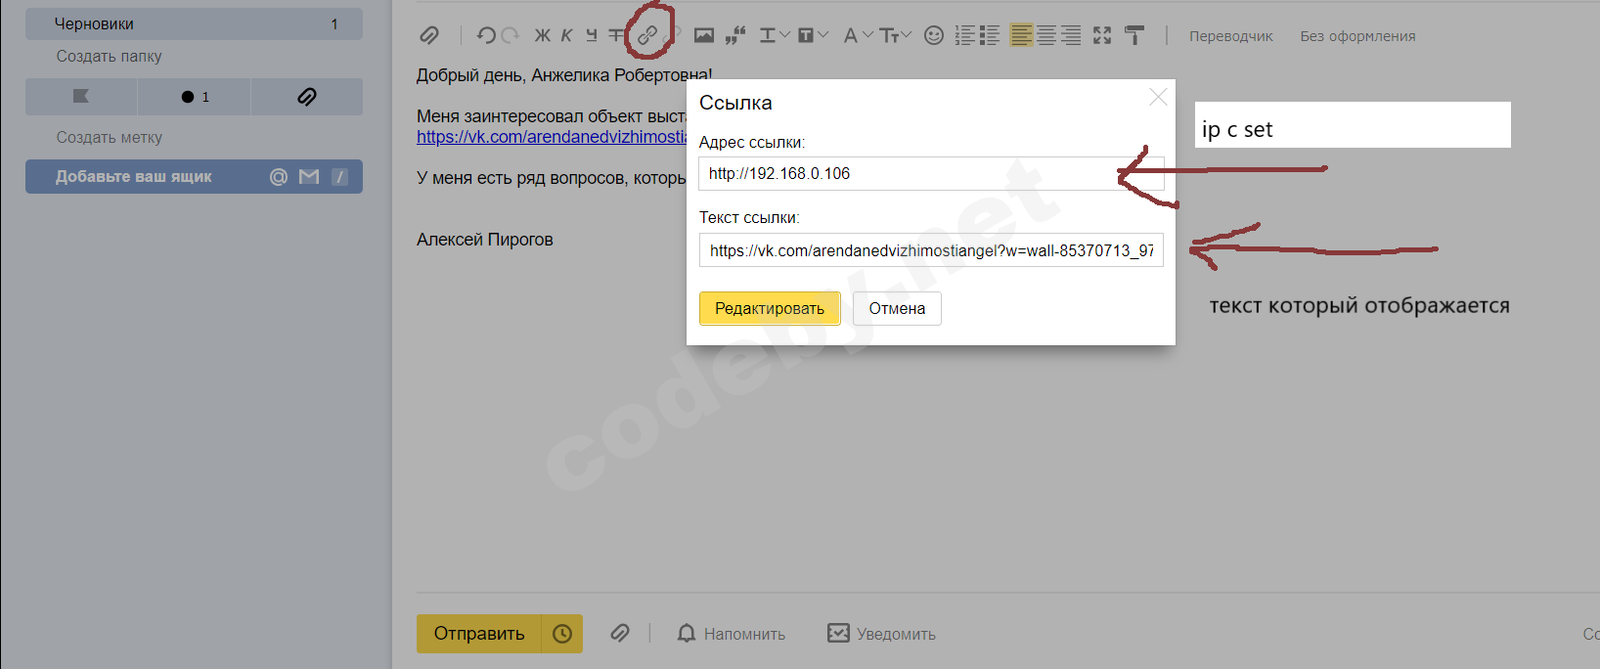Click the Адрес ссылки input field
This screenshot has height=669, width=1600.
click(931, 173)
